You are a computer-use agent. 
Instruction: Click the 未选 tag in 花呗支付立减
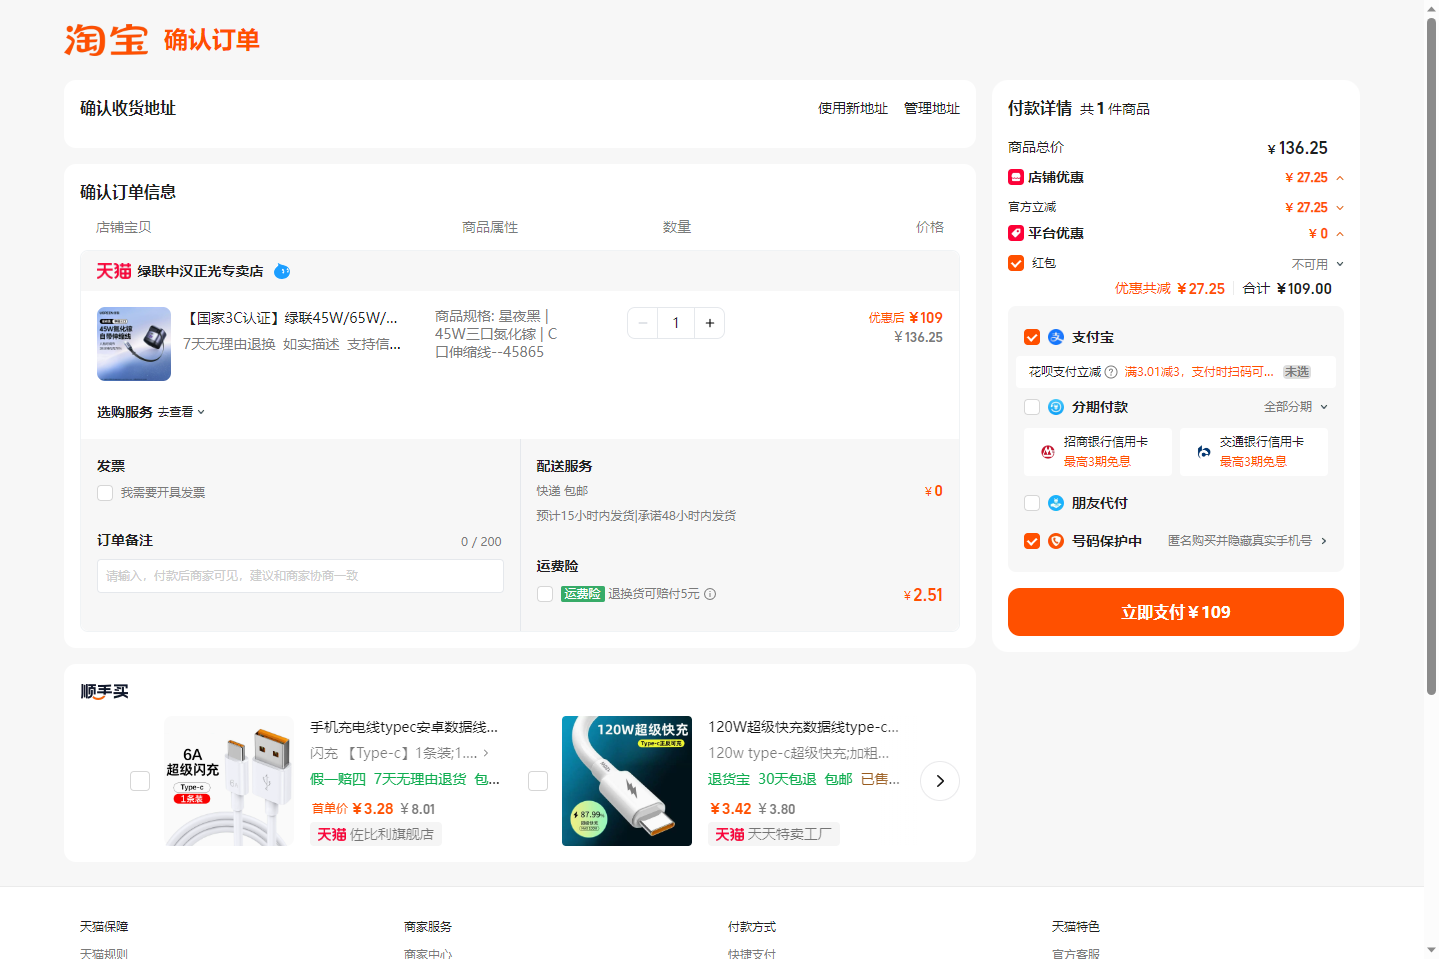pyautogui.click(x=1297, y=372)
